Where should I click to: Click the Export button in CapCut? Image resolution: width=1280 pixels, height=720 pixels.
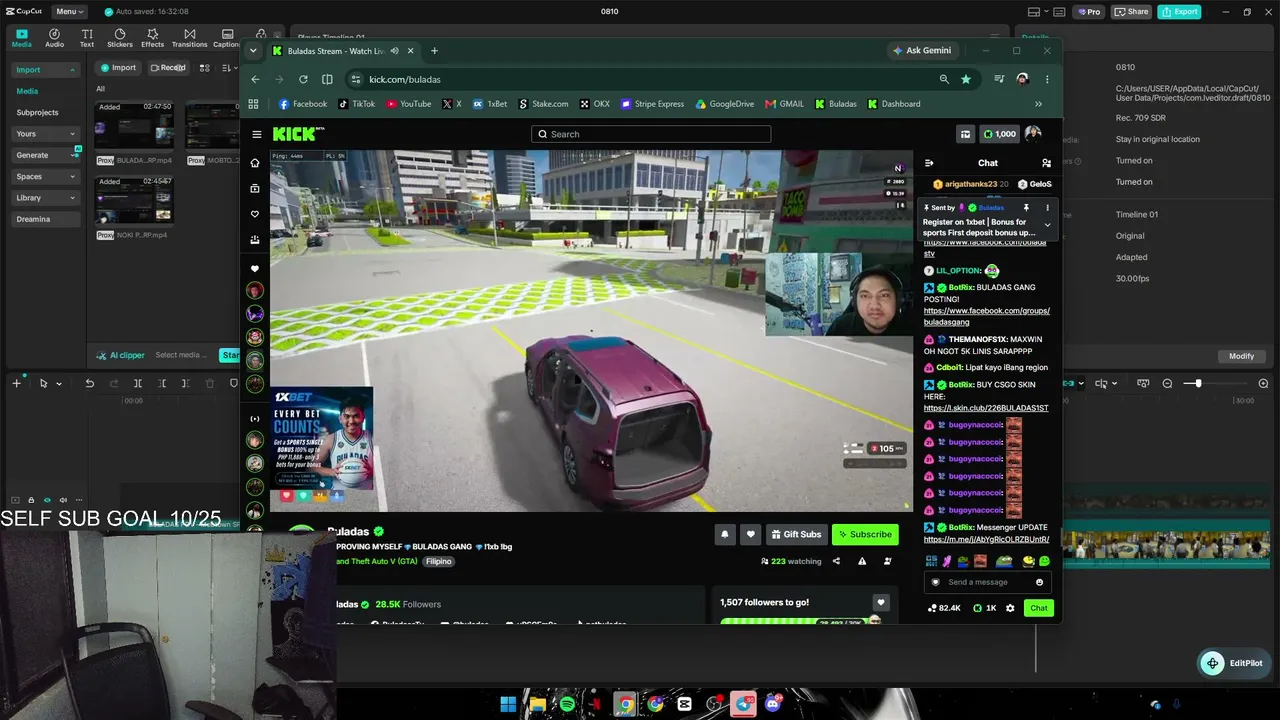click(x=1179, y=12)
